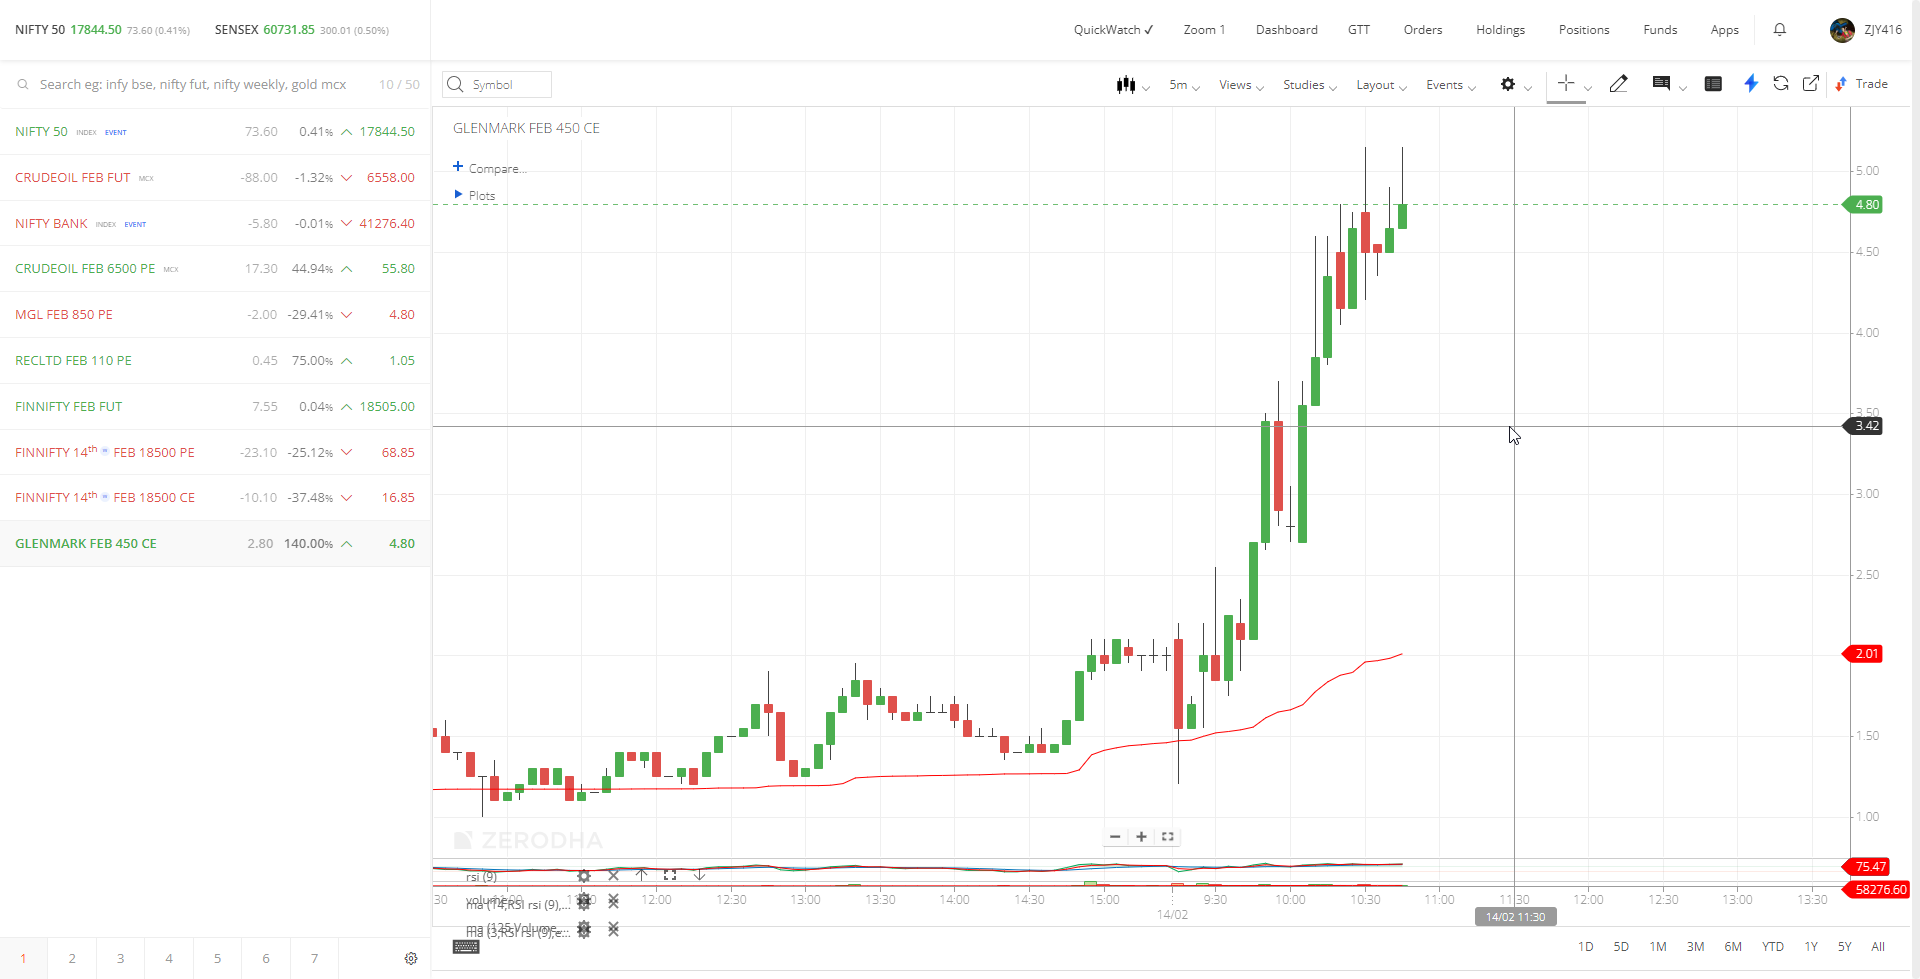The height and width of the screenshot is (979, 1920).
Task: Remove the ma (3,RSI rsi (9)) study
Action: click(x=613, y=930)
